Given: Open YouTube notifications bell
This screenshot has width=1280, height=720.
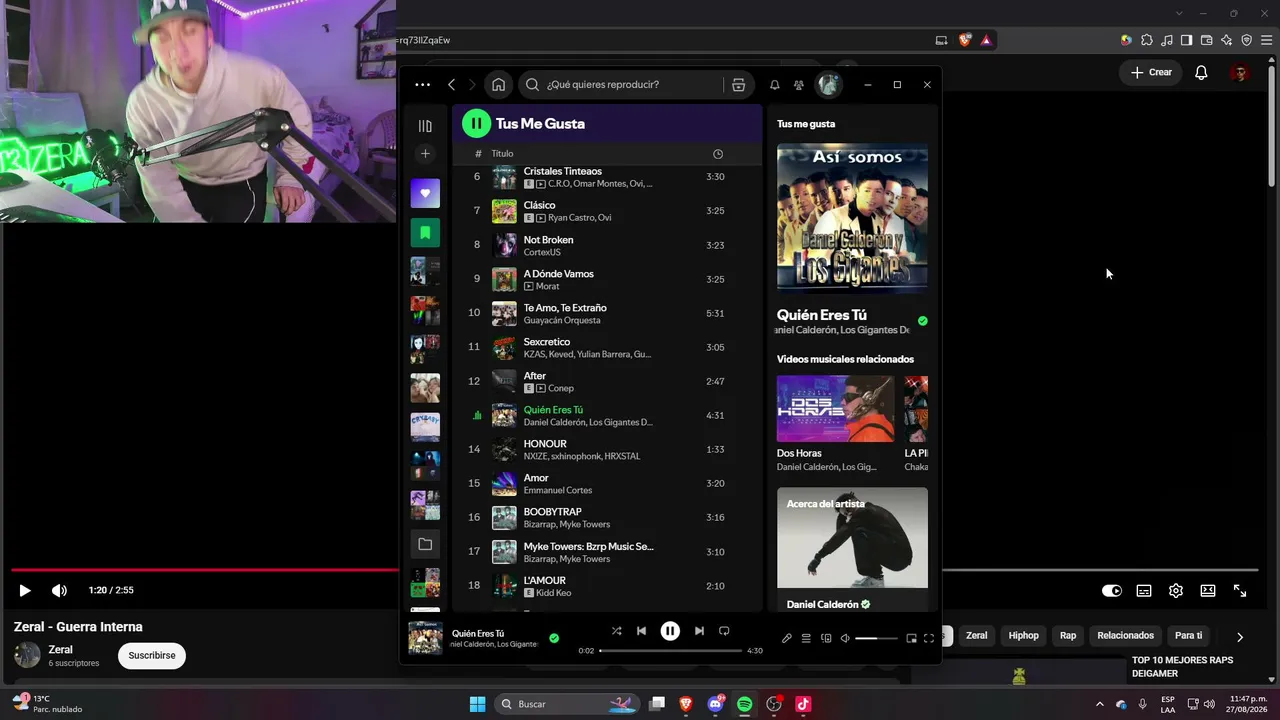Looking at the screenshot, I should click(1201, 72).
